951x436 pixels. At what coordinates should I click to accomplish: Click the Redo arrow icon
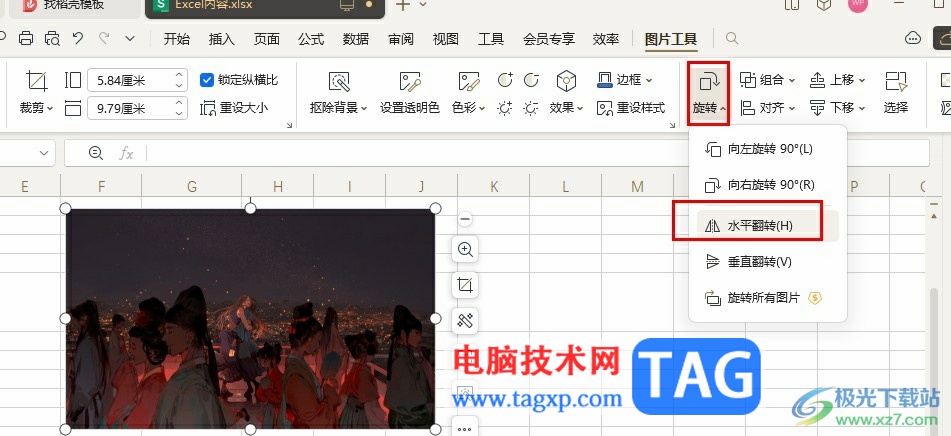point(104,39)
